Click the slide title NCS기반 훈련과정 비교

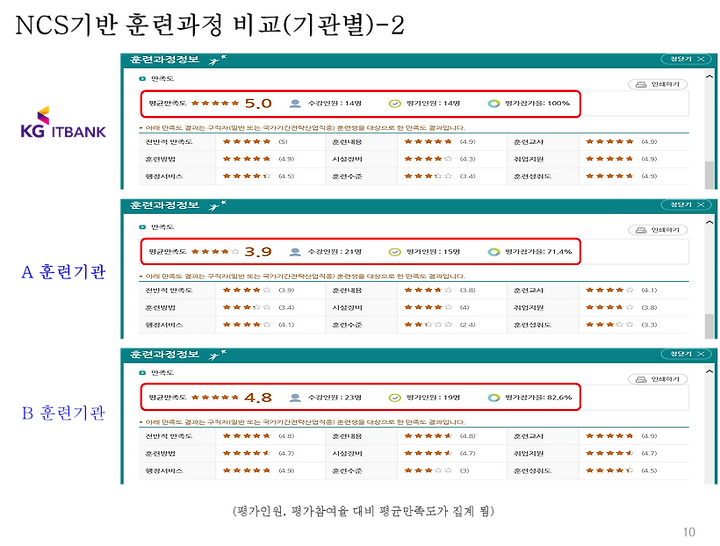click(x=210, y=25)
